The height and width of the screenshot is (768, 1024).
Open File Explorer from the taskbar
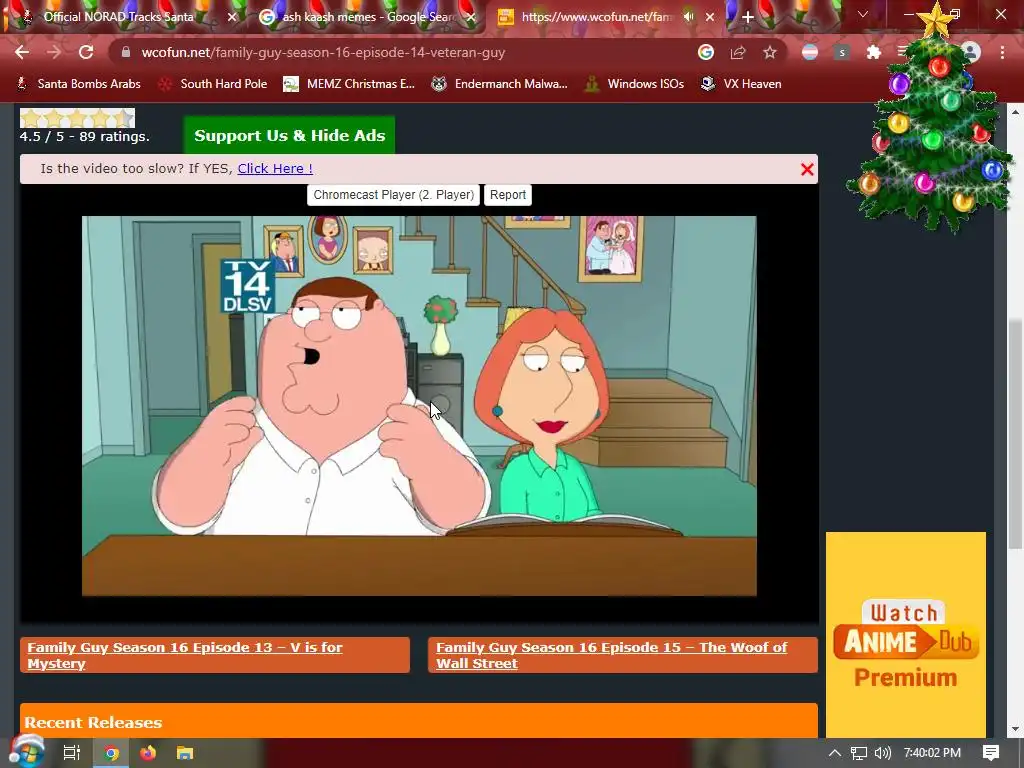[x=185, y=753]
